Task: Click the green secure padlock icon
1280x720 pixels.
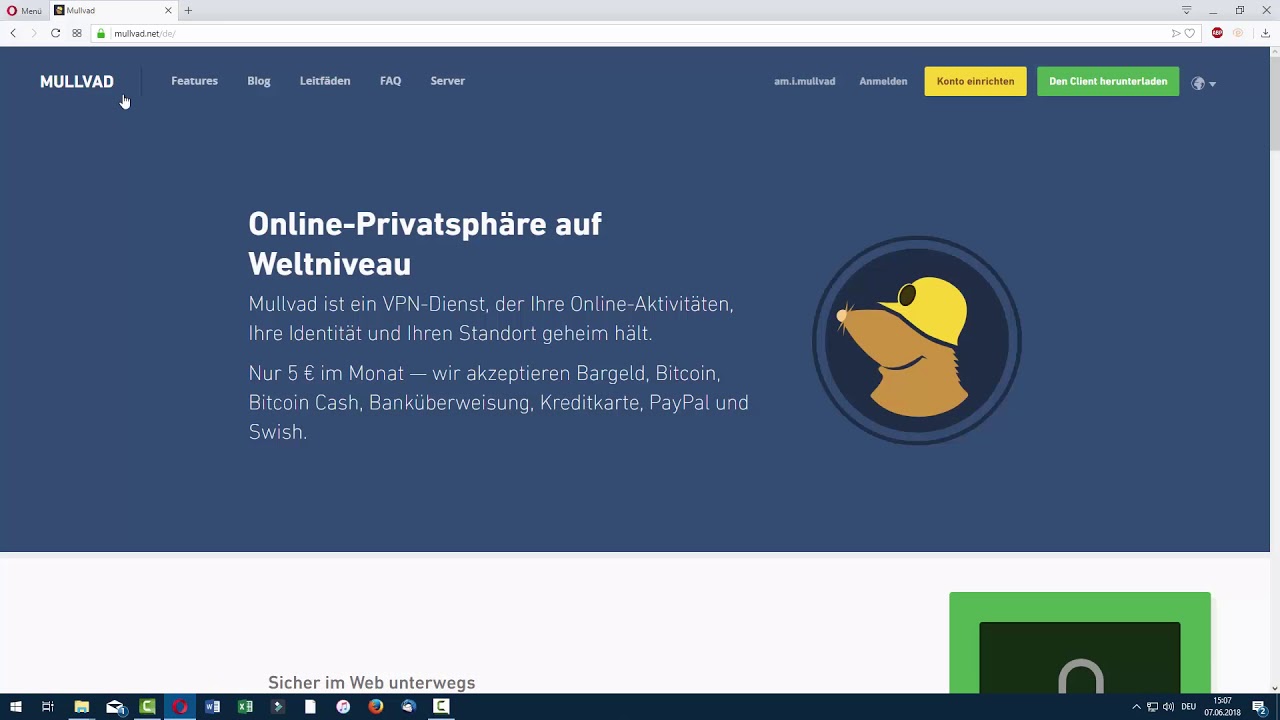Action: tap(101, 33)
